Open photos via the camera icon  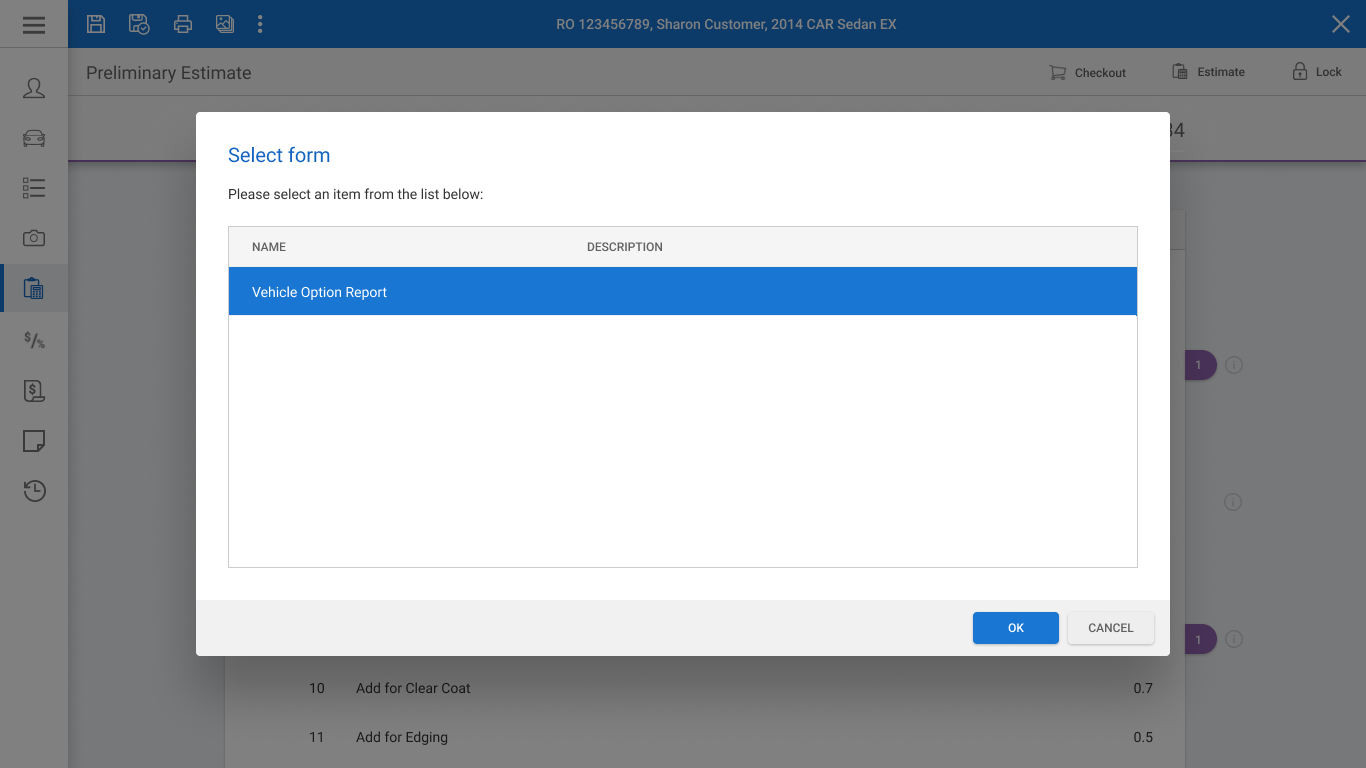[34, 238]
